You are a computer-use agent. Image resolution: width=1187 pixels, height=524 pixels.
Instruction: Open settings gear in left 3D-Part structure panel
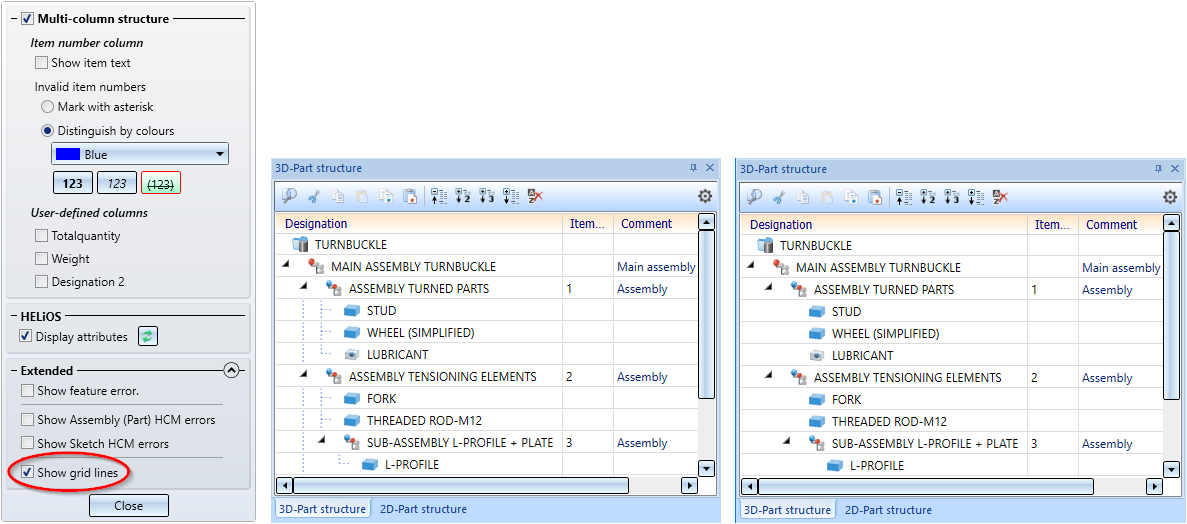coord(705,196)
